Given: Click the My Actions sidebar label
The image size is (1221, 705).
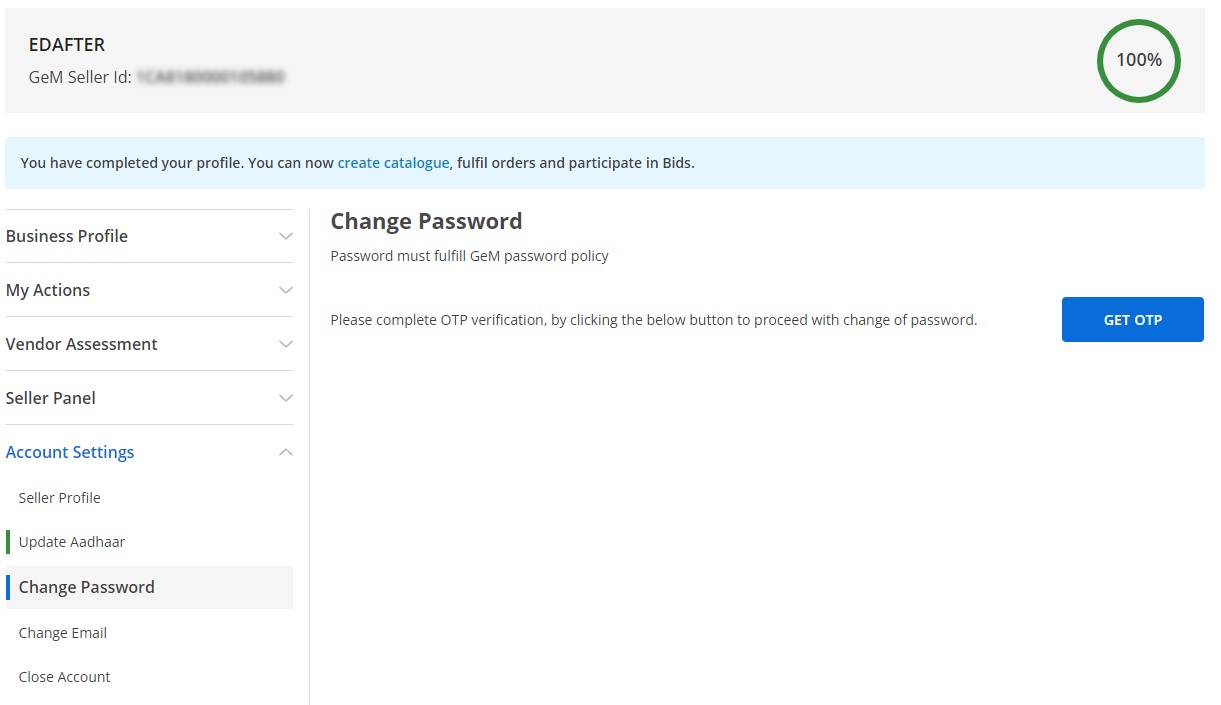Looking at the screenshot, I should 48,289.
